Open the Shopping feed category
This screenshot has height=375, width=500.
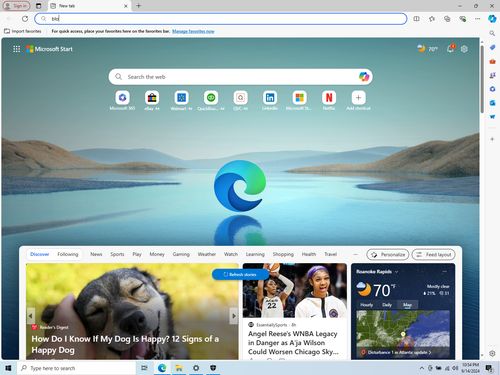283,254
